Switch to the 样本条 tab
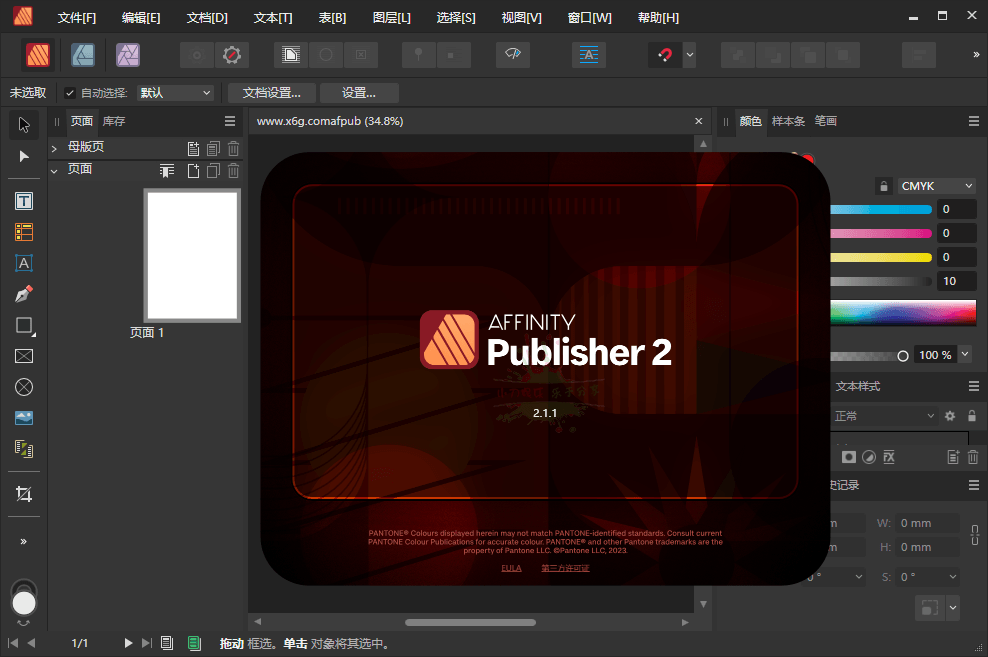Screen dimensions: 988x657 tap(789, 121)
